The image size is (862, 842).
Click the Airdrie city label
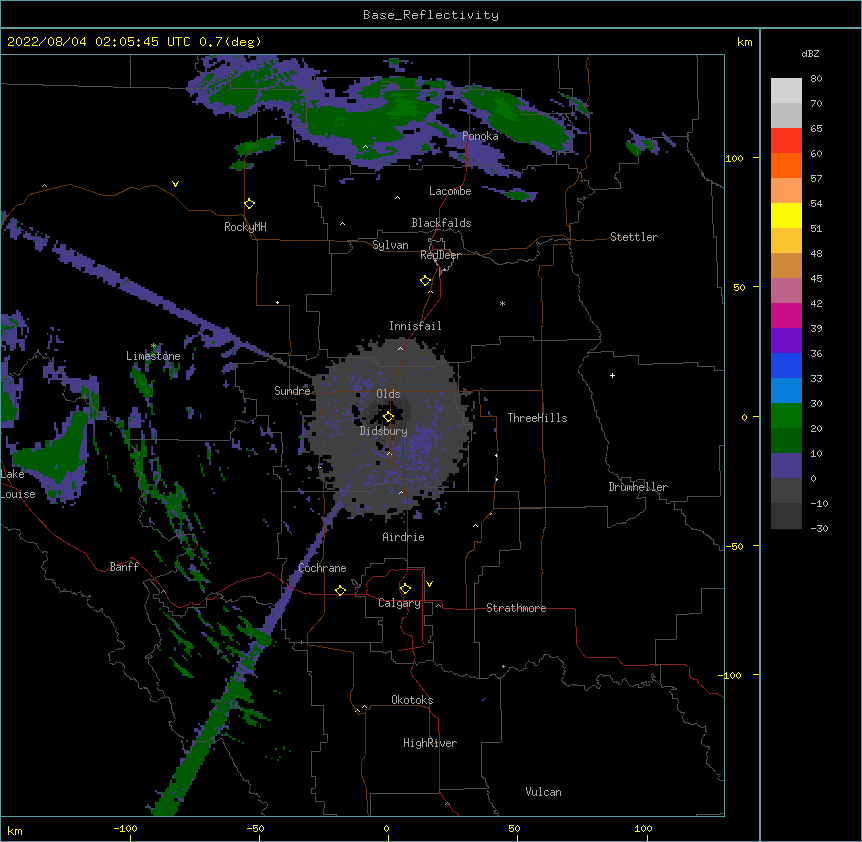[404, 537]
